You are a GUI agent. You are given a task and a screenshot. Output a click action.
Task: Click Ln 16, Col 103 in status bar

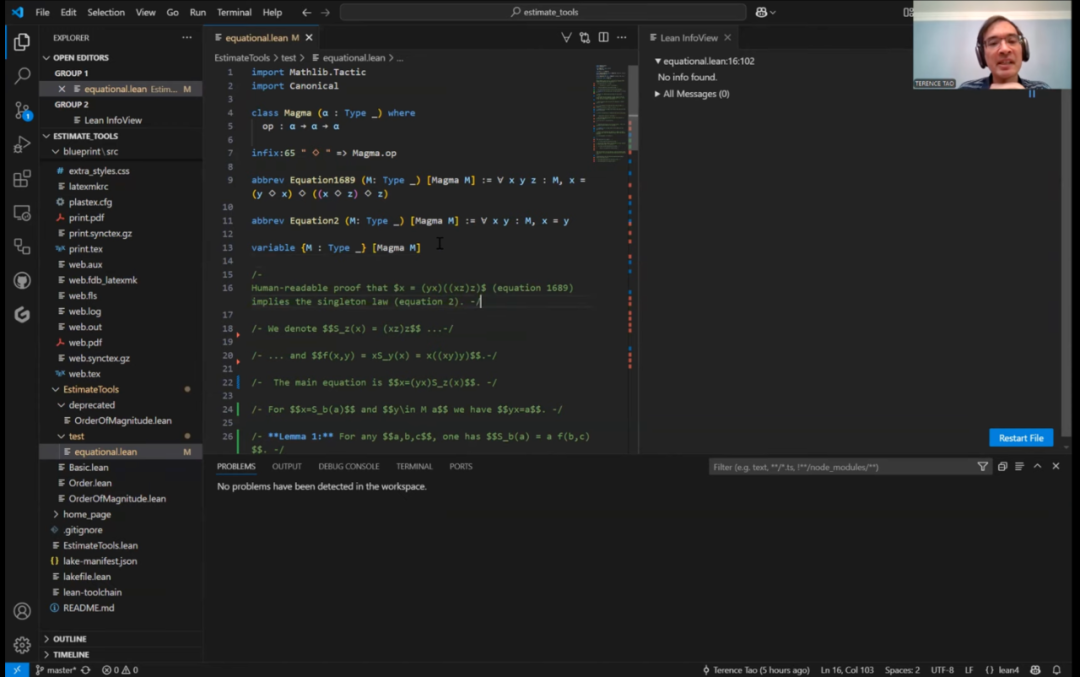[x=847, y=669]
